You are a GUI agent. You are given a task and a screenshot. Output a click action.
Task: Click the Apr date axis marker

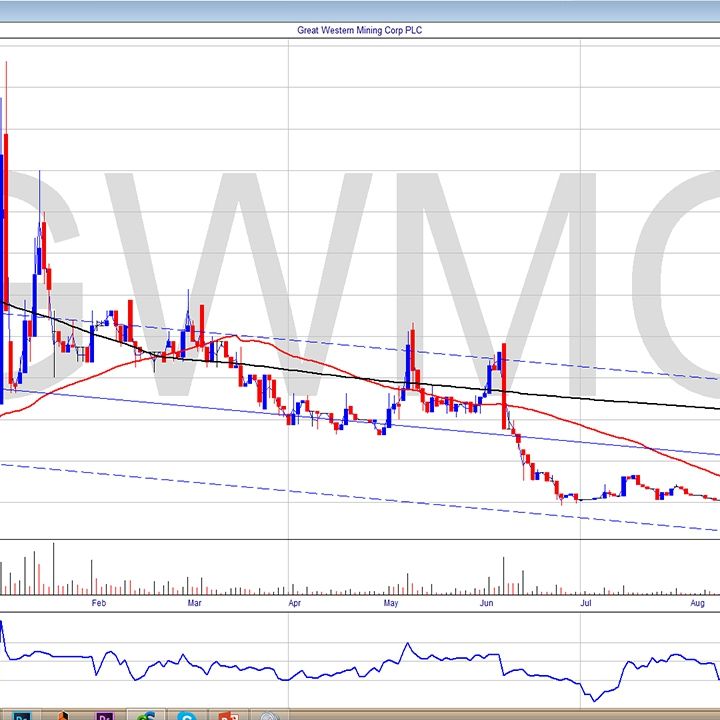click(x=295, y=603)
